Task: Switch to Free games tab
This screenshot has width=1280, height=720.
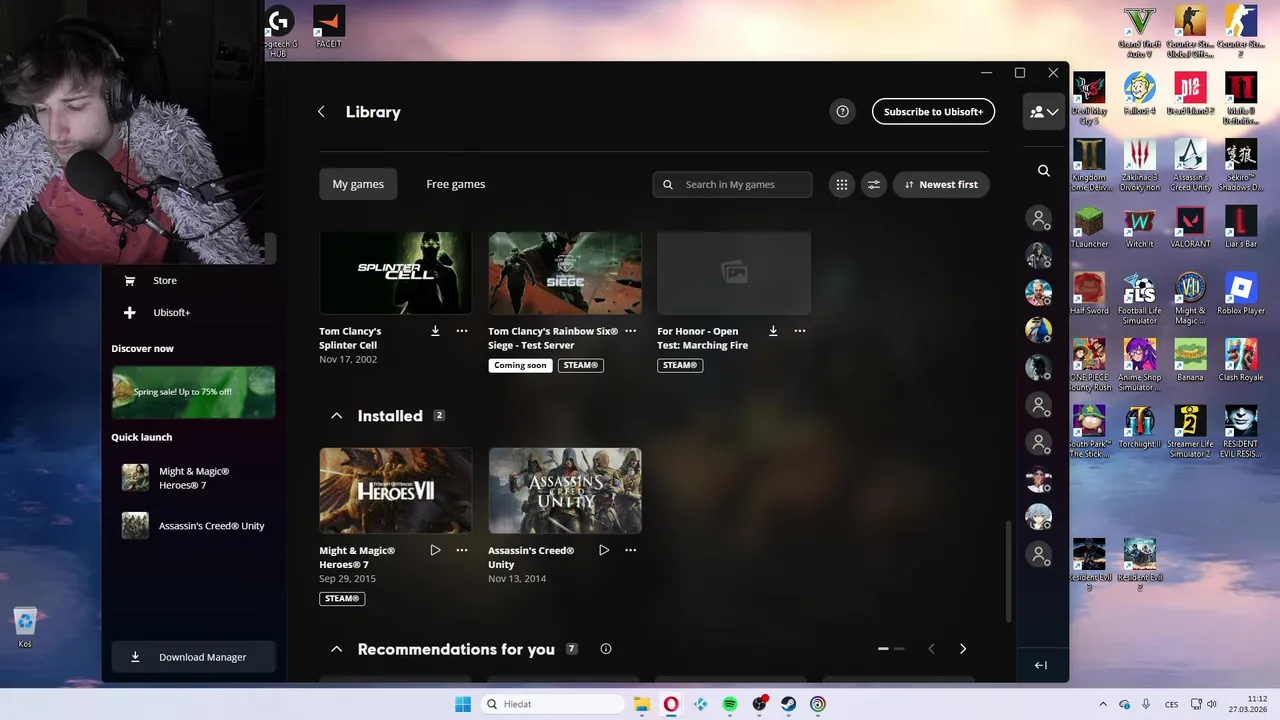Action: [456, 184]
